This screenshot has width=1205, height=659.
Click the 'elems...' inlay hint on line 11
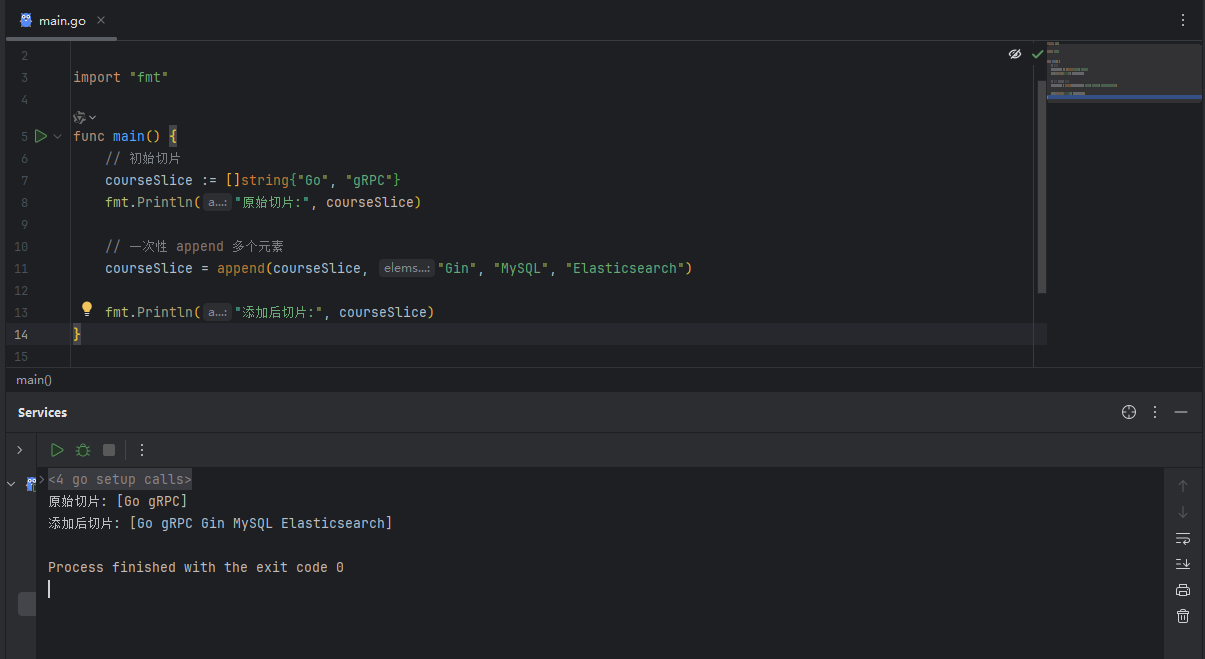point(406,268)
